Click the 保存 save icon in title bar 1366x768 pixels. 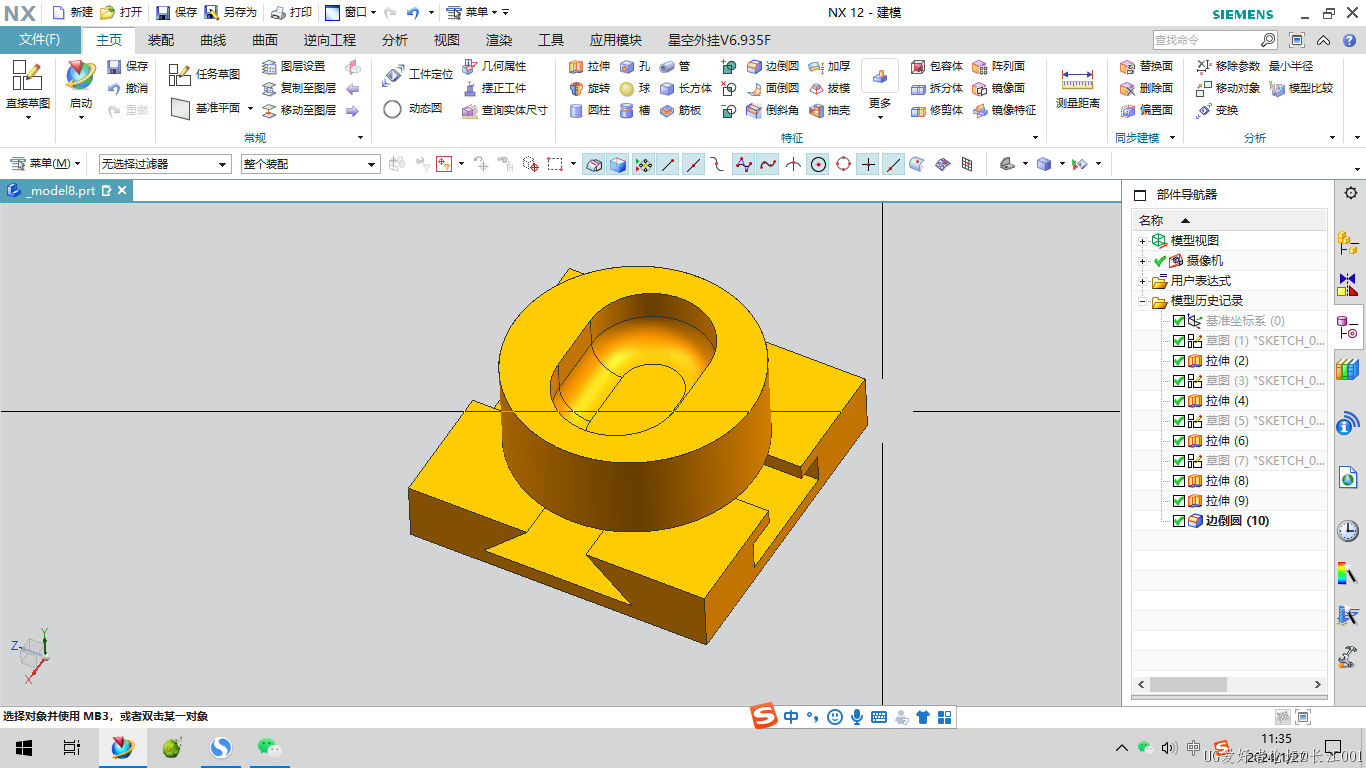click(176, 13)
